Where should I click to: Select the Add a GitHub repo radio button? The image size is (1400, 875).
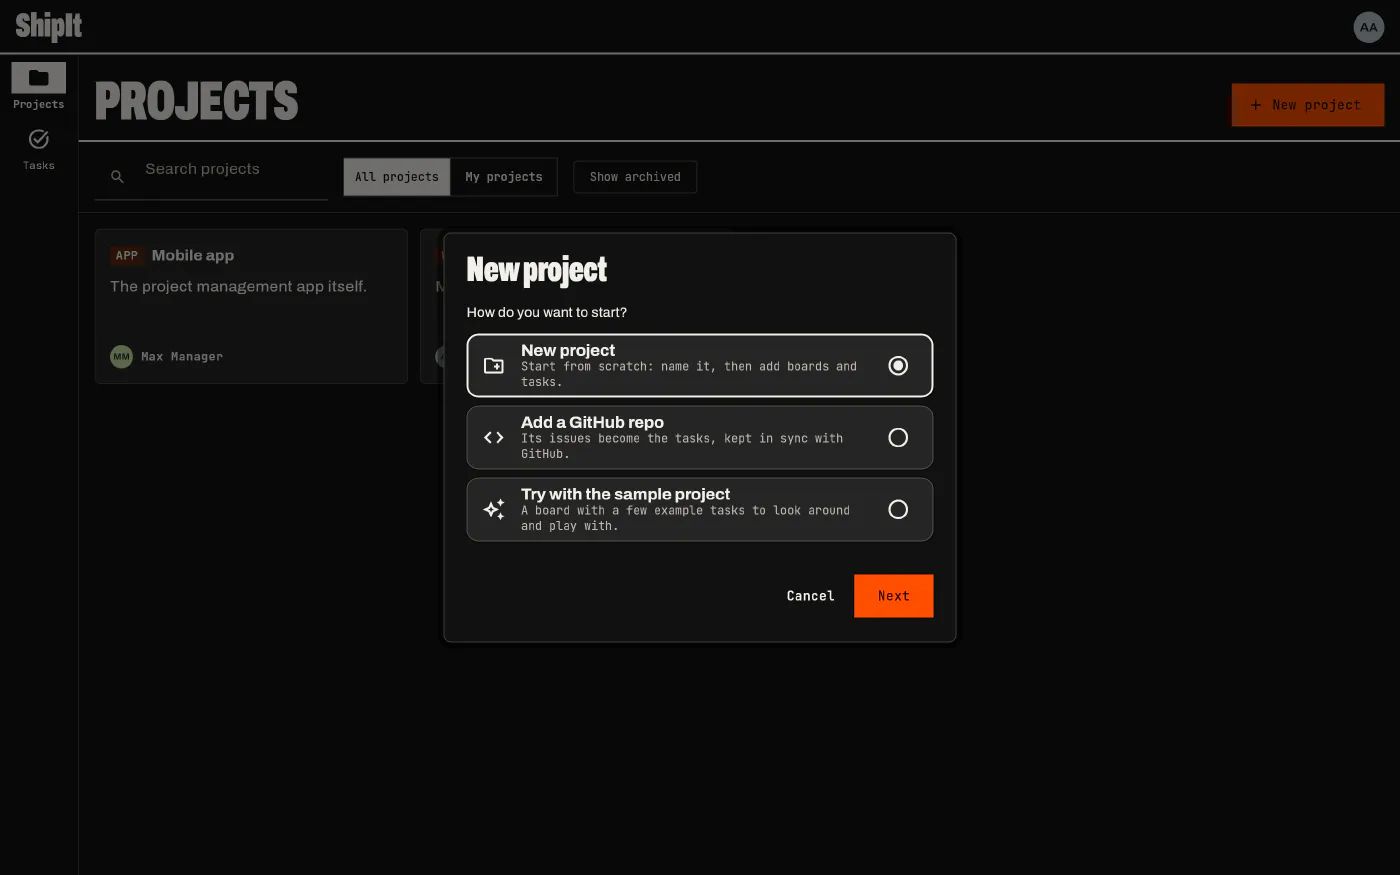tap(898, 438)
